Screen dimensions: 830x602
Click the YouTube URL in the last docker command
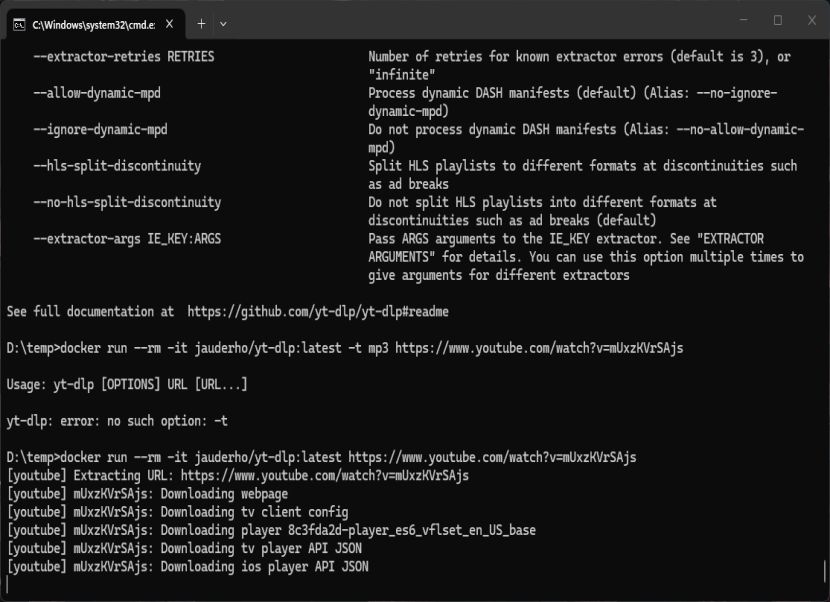[x=492, y=457]
